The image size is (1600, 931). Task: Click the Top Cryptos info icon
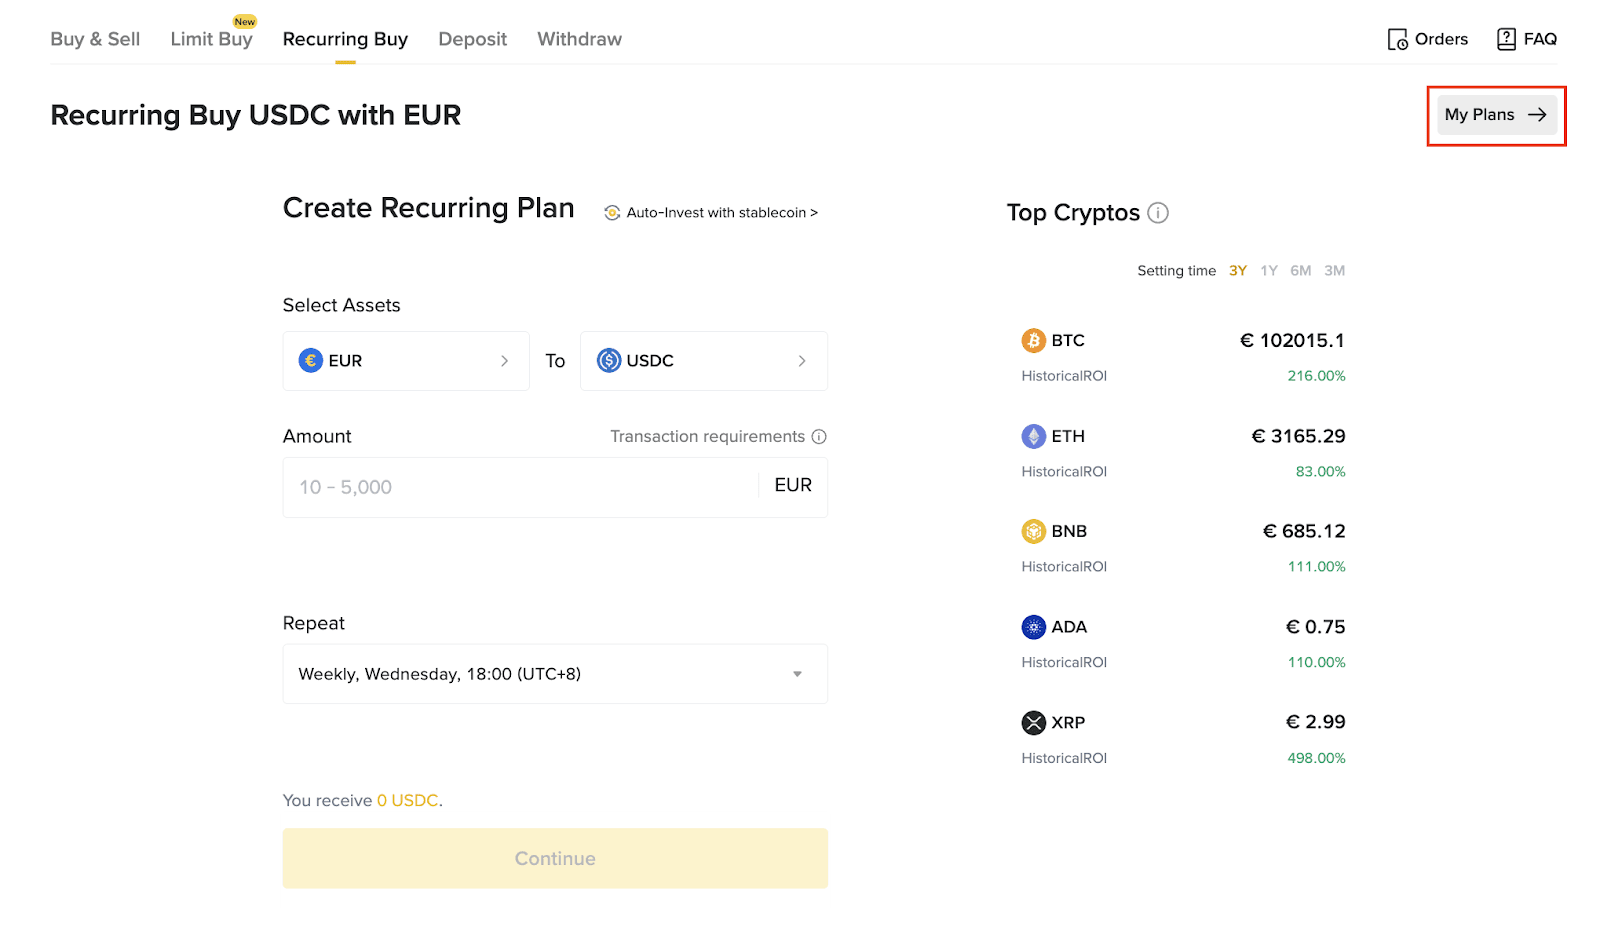1158,213
